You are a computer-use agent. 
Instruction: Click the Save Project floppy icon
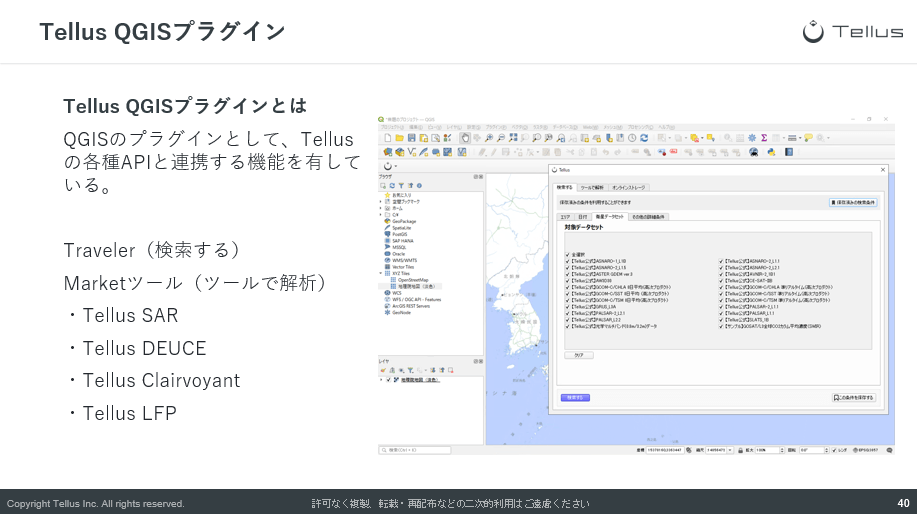(x=412, y=138)
